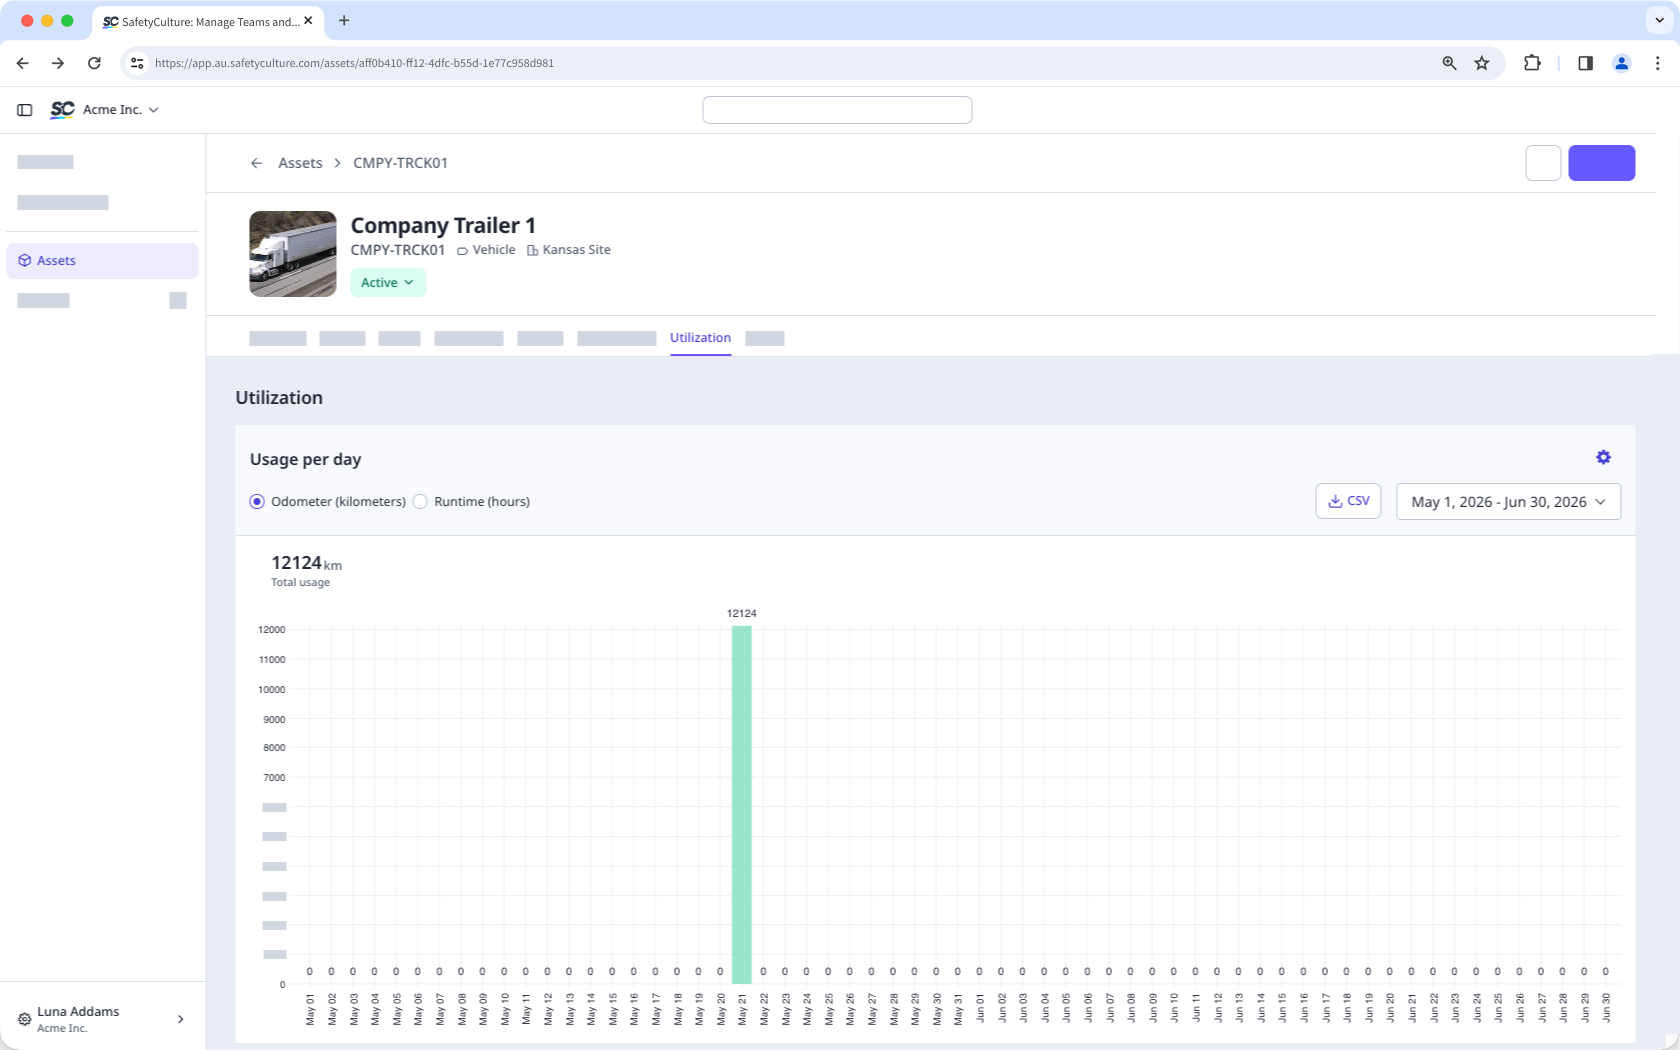Click the May 21 bar in the chart
The width and height of the screenshot is (1680, 1050).
[x=742, y=805]
